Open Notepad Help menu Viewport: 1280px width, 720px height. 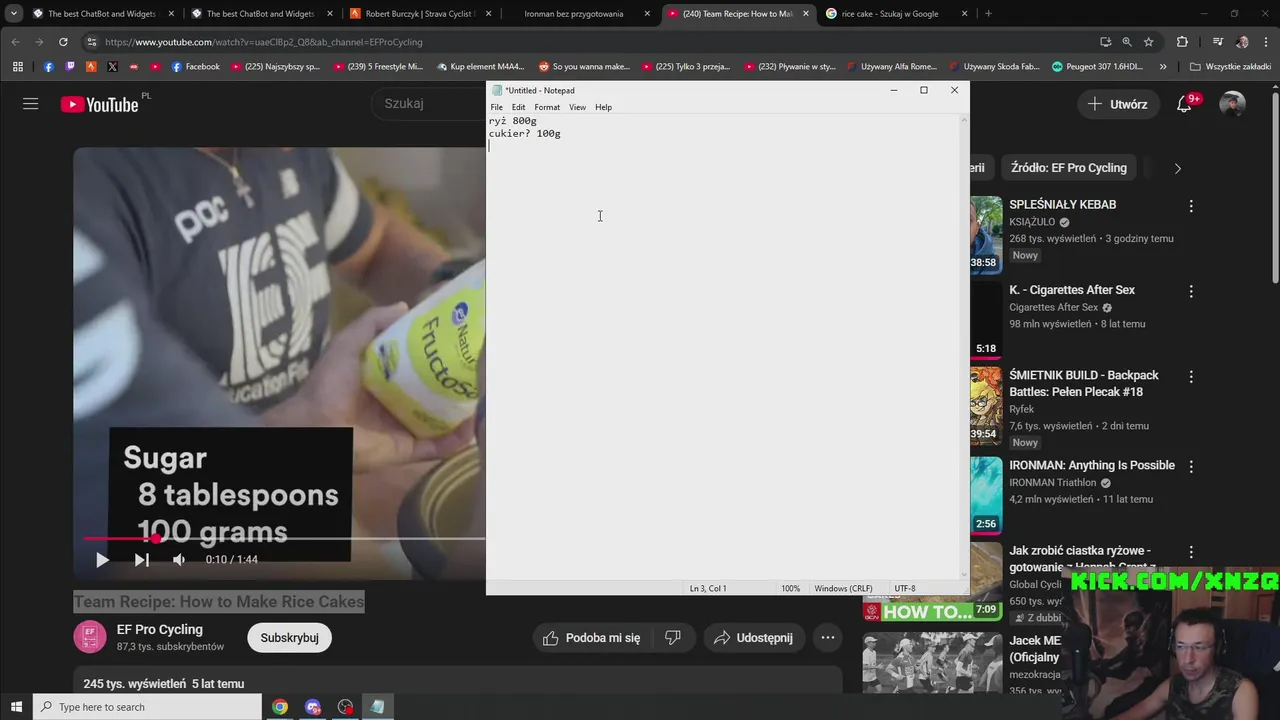click(603, 107)
